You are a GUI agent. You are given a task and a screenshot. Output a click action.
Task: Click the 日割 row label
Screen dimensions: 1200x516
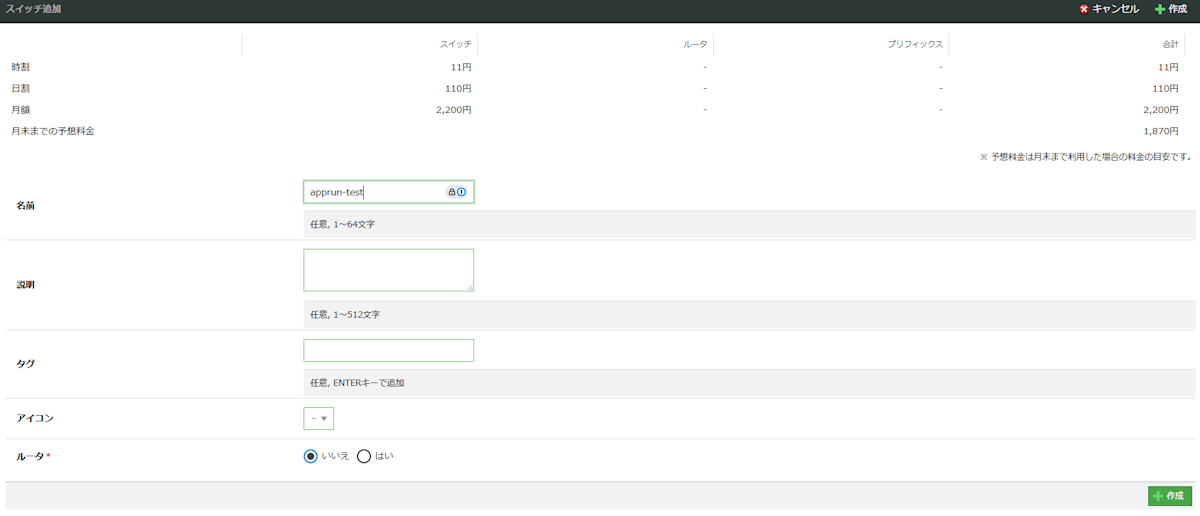[21, 88]
